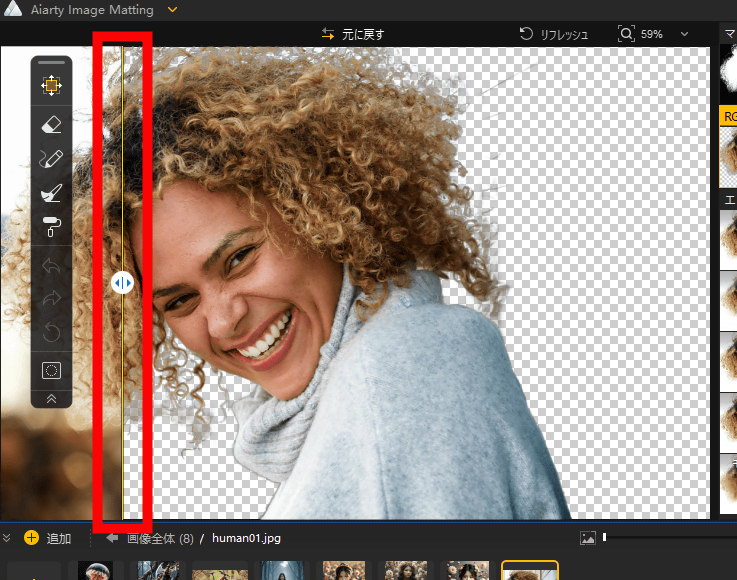
Task: Click the back arrow before 画像全体
Action: pyautogui.click(x=112, y=538)
